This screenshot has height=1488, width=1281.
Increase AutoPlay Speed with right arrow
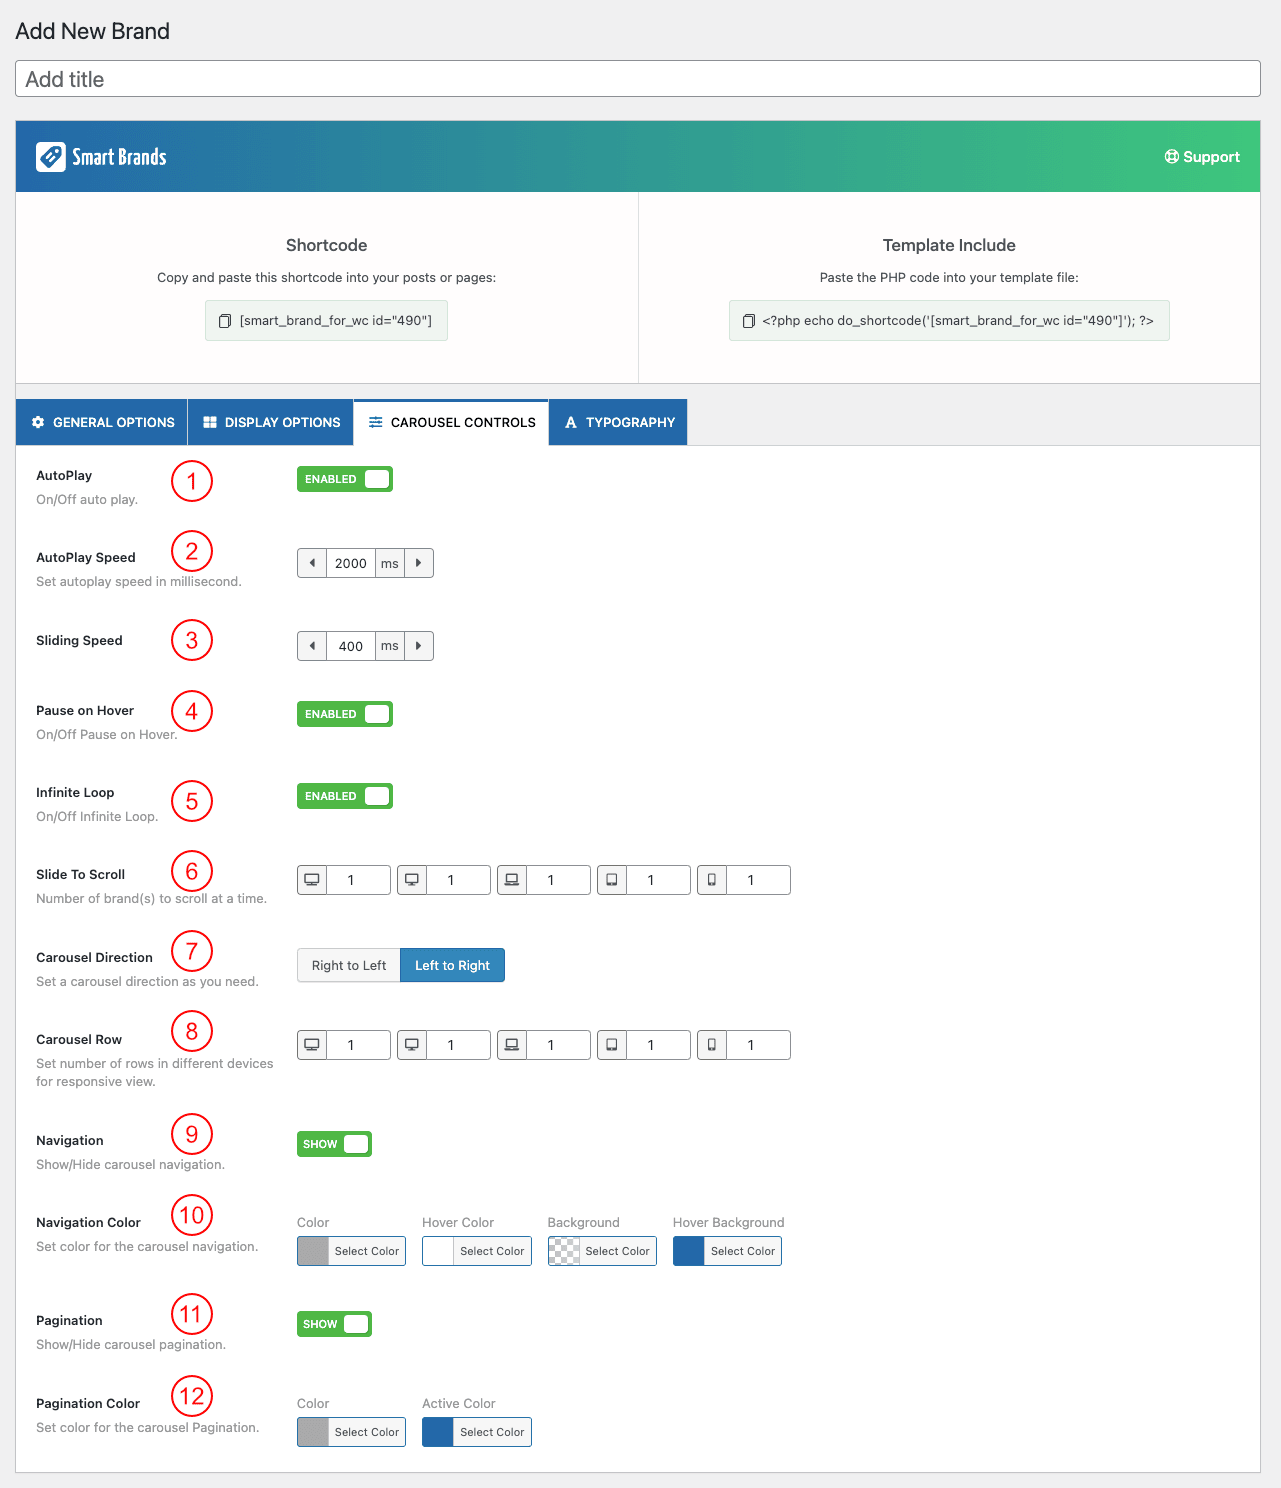point(418,563)
